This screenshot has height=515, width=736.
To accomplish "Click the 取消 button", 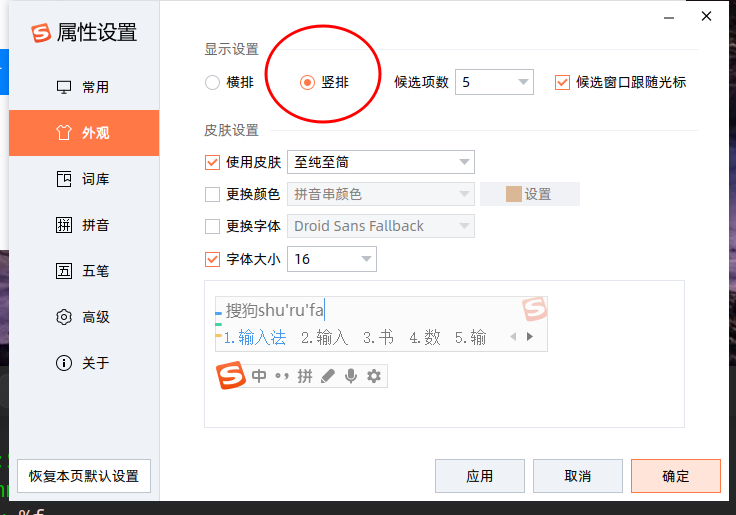I will (578, 476).
